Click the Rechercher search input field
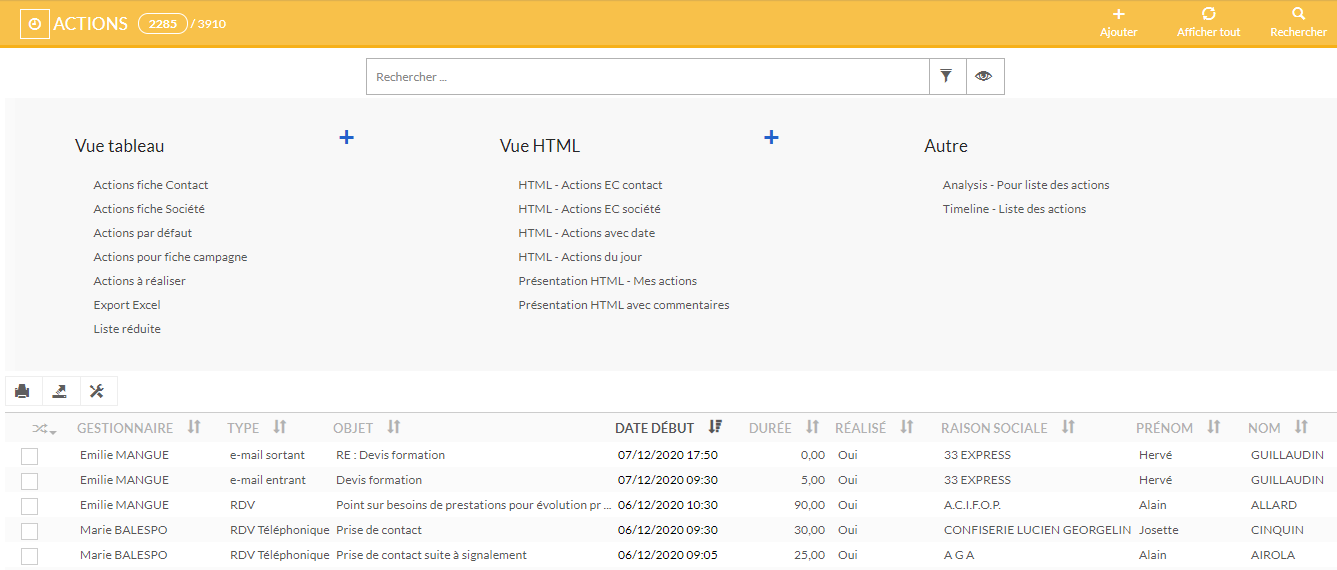1337x570 pixels. pyautogui.click(x=647, y=77)
